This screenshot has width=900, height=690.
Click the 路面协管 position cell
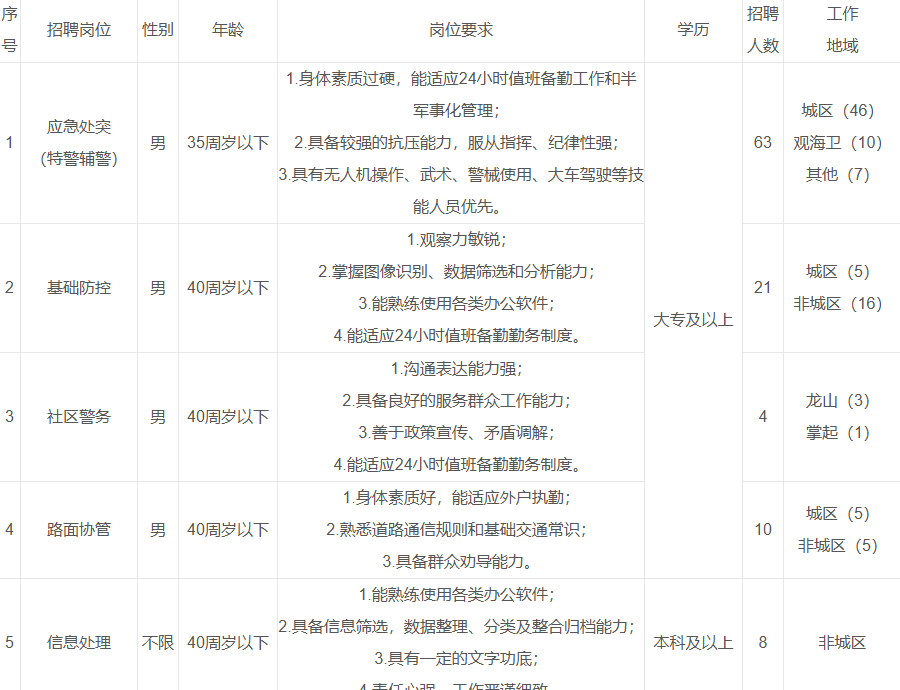[79, 529]
